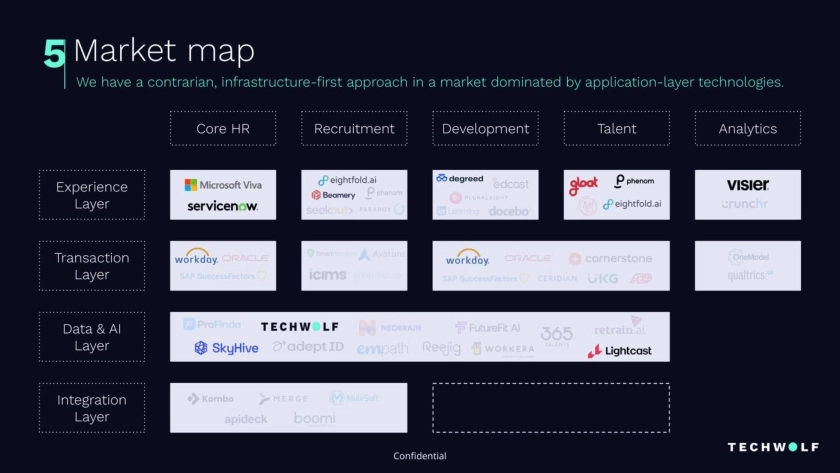
Task: Click the SkyHive logo
Action: pos(226,348)
